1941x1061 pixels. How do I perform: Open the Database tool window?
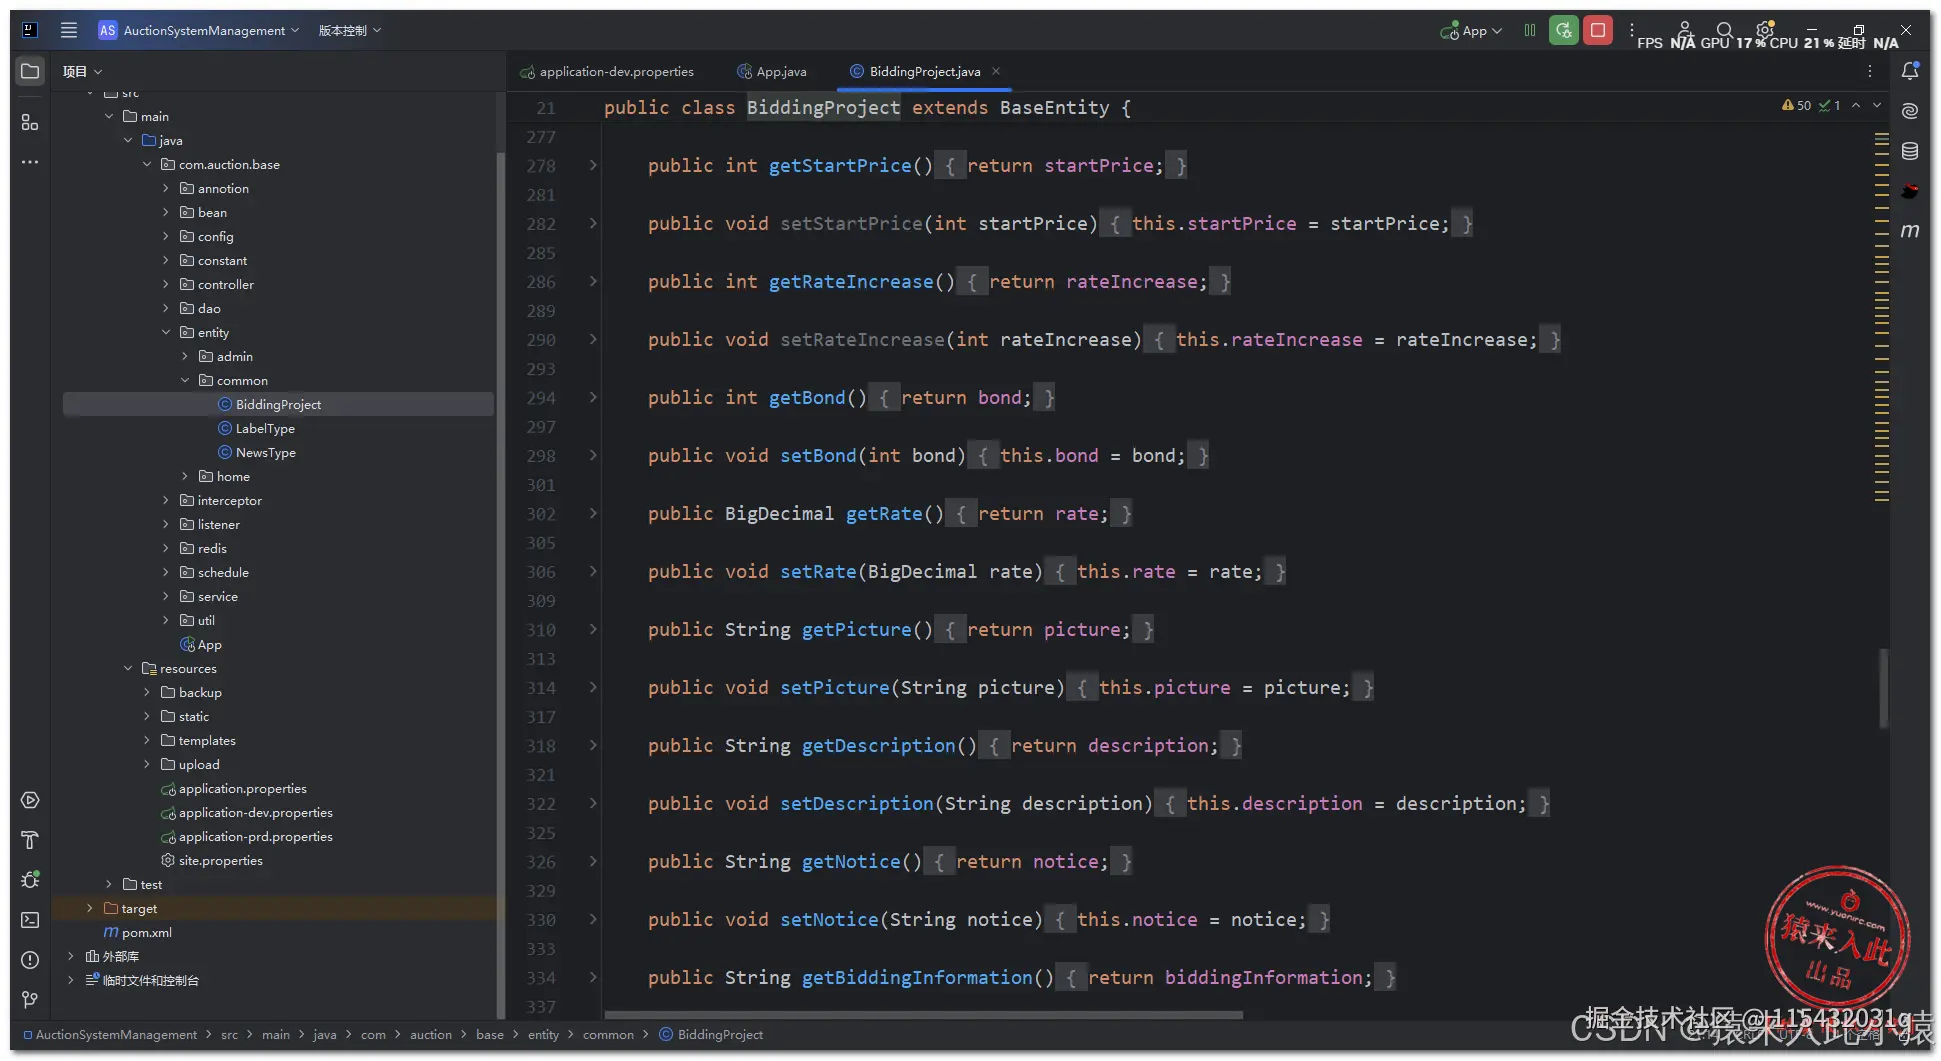coord(1910,151)
